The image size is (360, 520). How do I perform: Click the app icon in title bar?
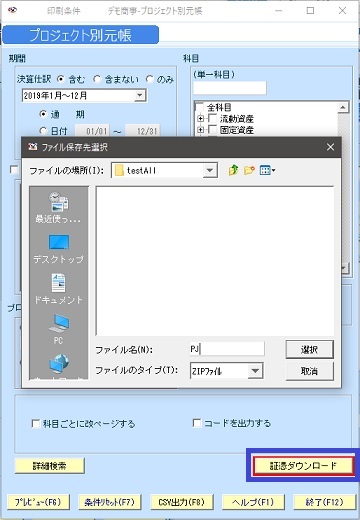click(x=12, y=11)
